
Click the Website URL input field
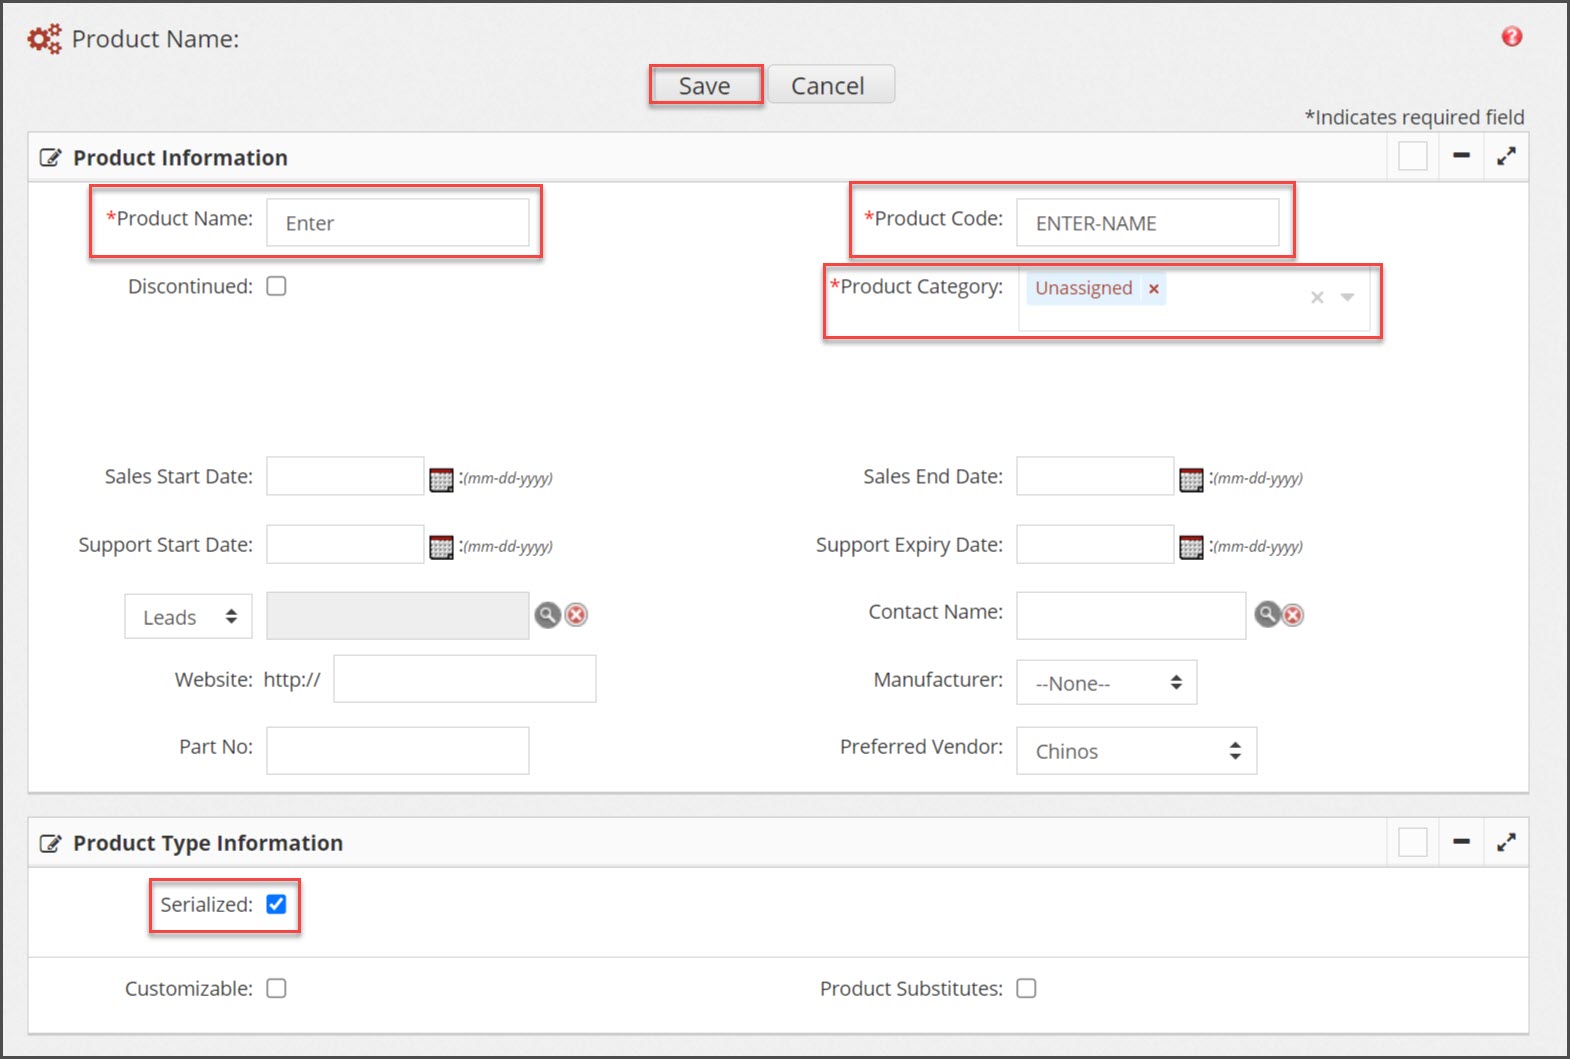pyautogui.click(x=464, y=679)
